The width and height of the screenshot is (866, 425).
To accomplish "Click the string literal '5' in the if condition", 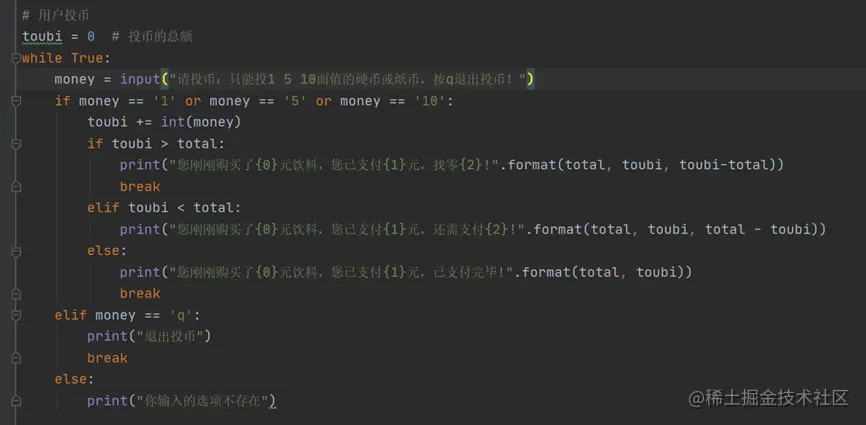I will (295, 101).
